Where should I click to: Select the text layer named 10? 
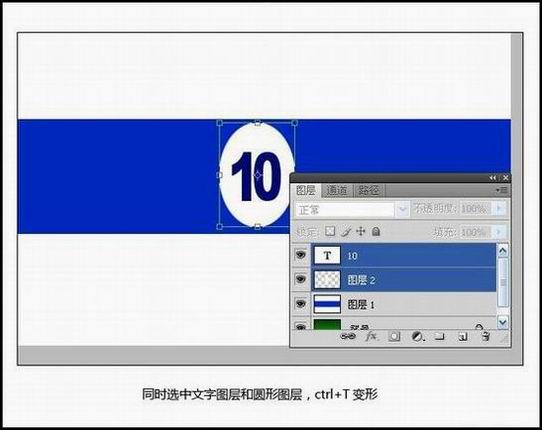click(x=404, y=255)
